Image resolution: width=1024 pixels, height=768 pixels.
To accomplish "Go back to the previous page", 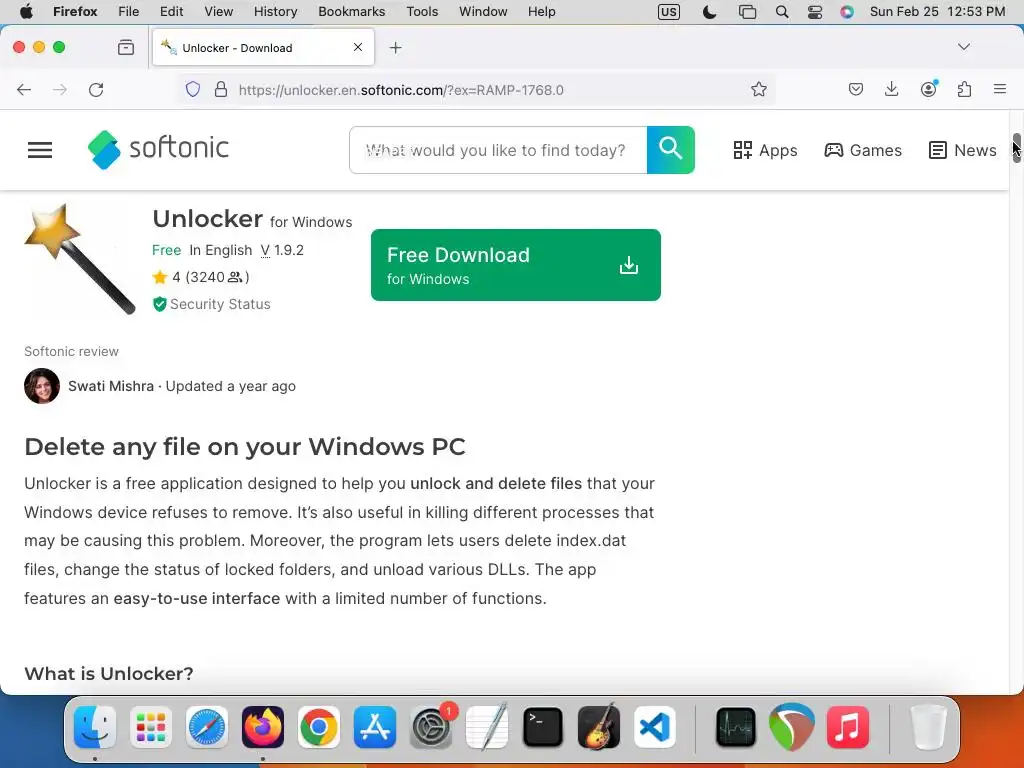I will coord(24,89).
